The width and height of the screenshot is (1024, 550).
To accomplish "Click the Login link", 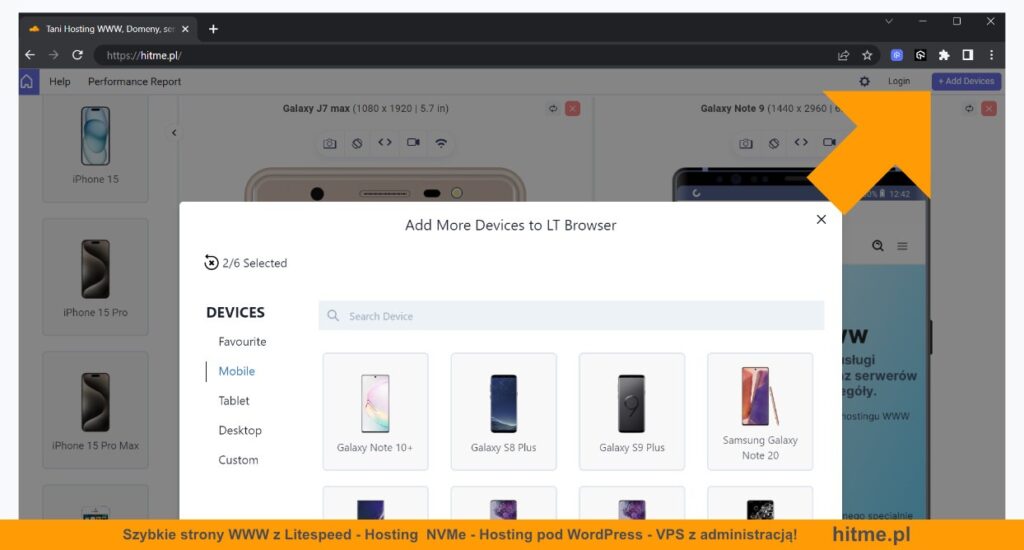I will [899, 81].
